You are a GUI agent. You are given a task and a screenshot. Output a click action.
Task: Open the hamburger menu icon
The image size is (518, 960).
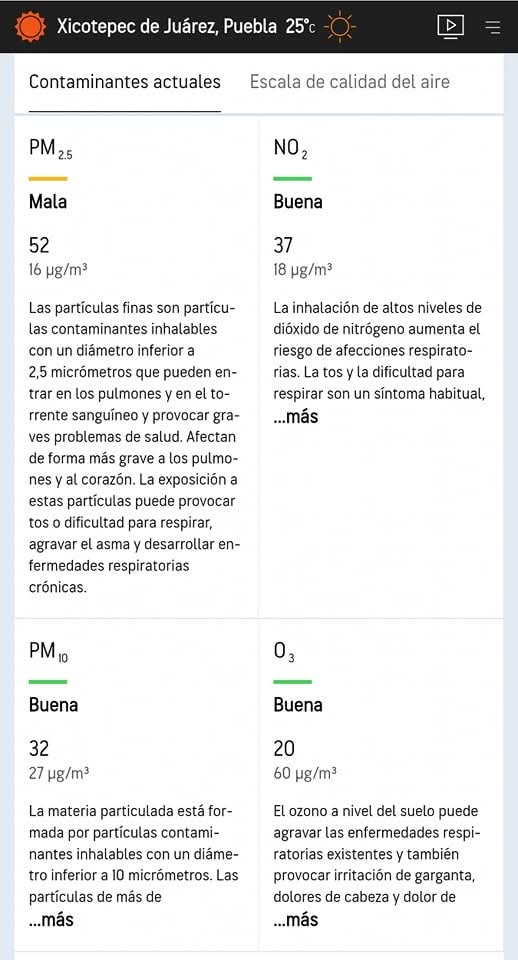coord(492,27)
